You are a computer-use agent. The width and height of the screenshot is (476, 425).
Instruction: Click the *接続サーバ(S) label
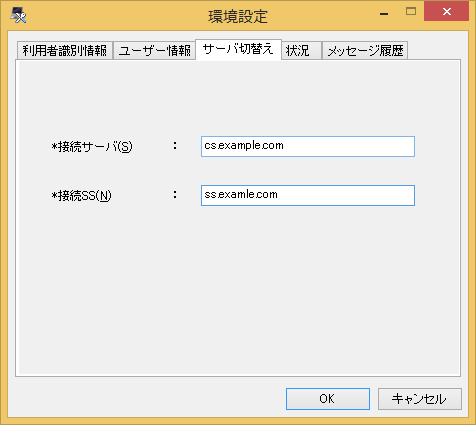92,147
